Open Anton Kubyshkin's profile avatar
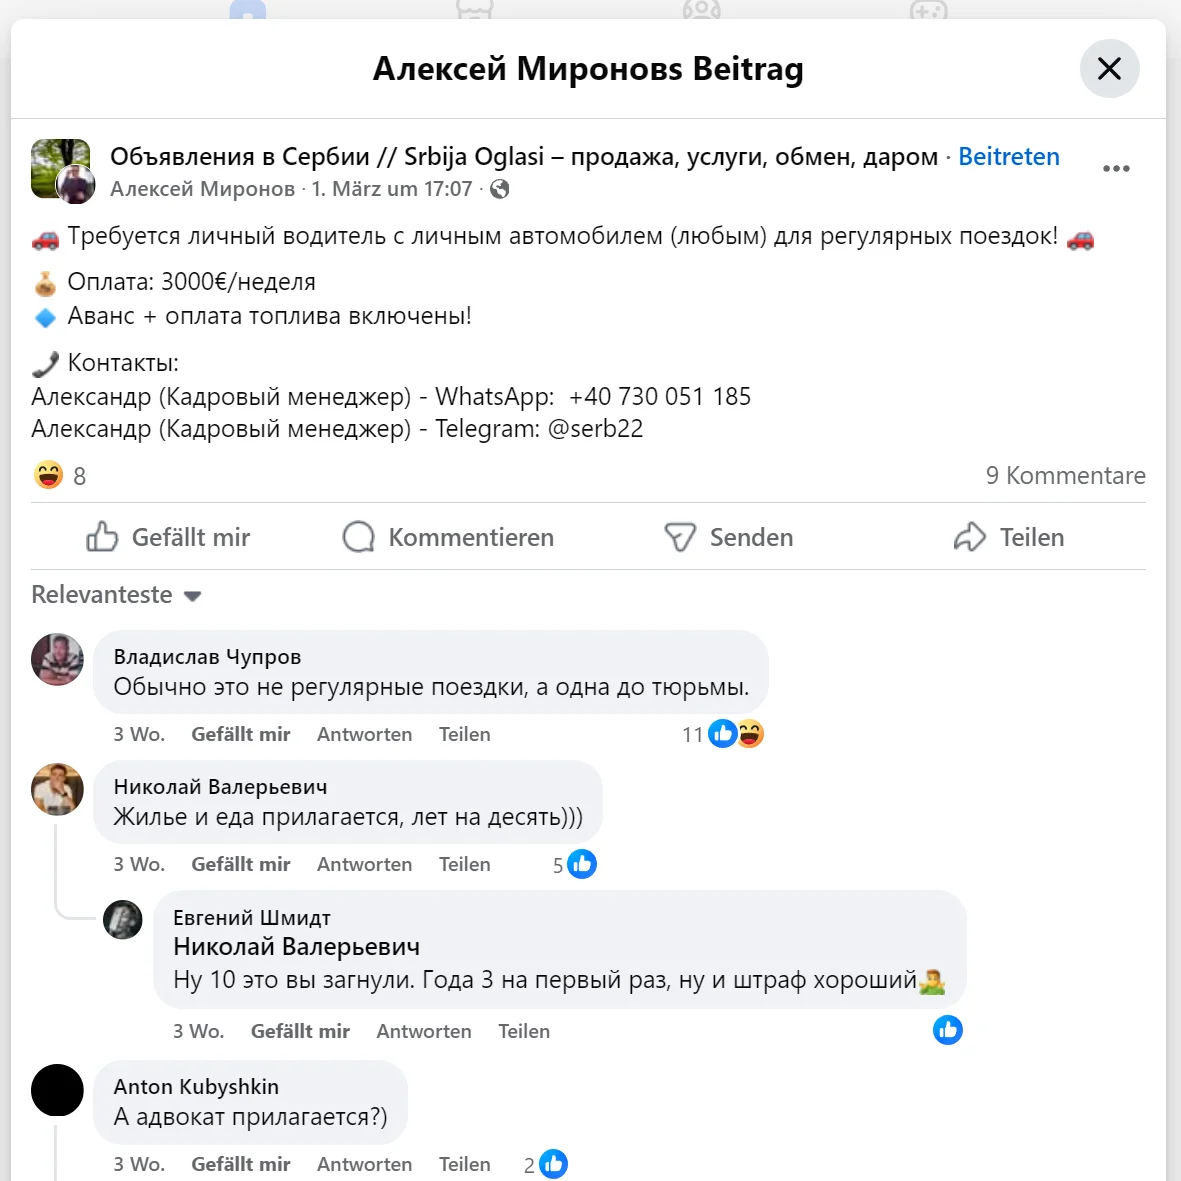The image size is (1181, 1181). (x=57, y=1090)
